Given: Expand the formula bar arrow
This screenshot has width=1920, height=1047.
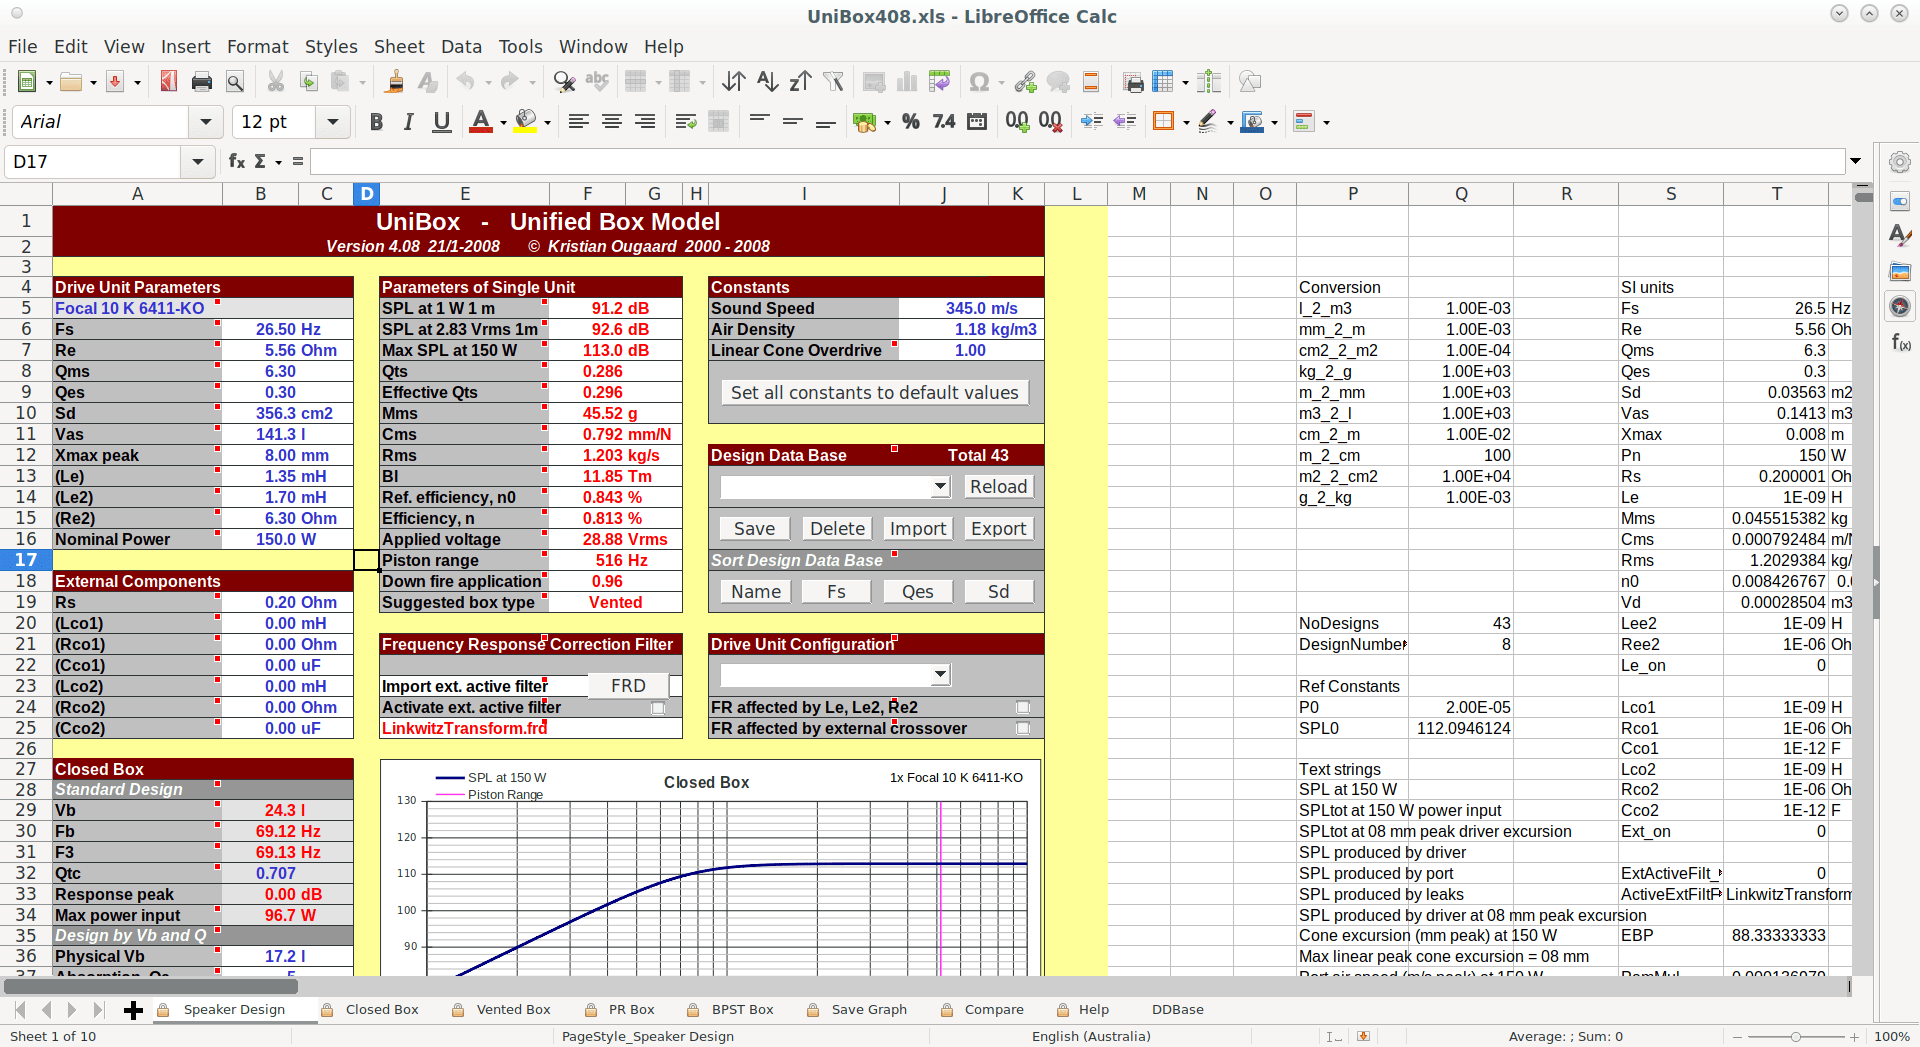Looking at the screenshot, I should [1856, 161].
